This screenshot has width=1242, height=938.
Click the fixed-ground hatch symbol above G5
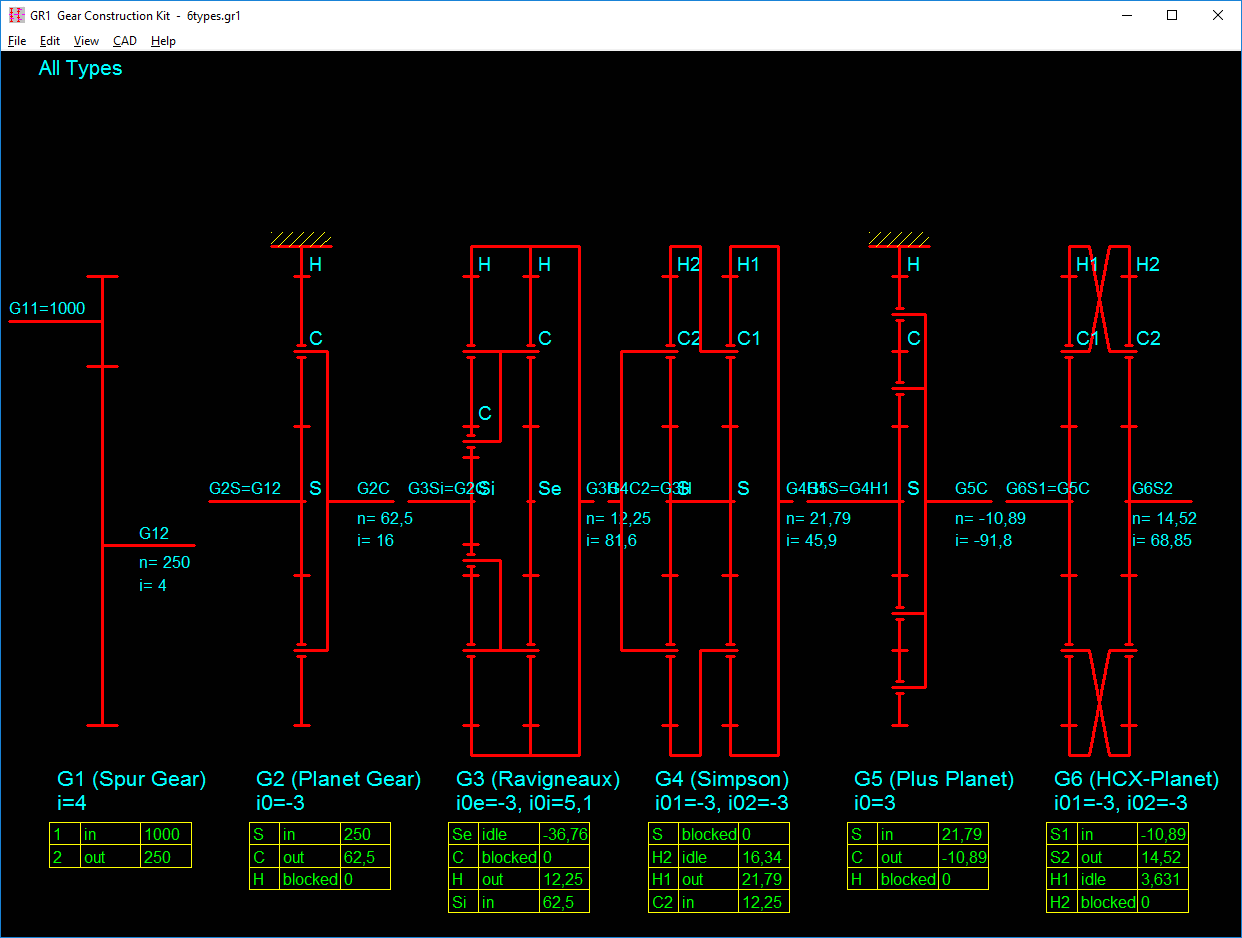pos(899,240)
